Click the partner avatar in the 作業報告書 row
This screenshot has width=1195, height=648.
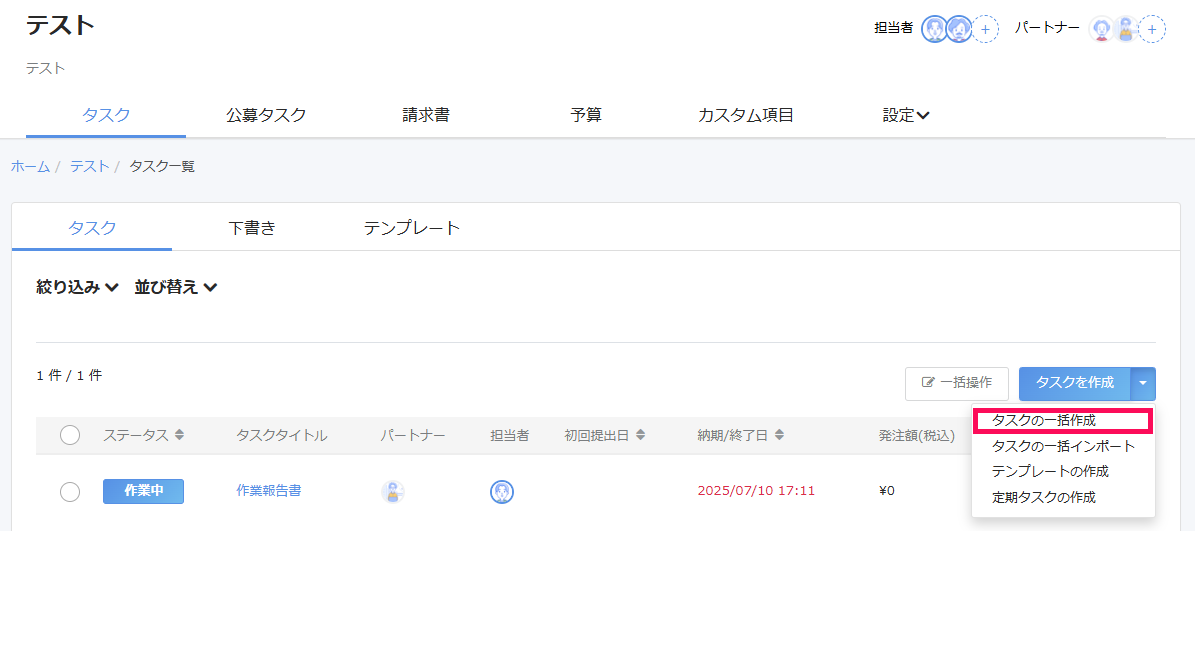point(392,492)
